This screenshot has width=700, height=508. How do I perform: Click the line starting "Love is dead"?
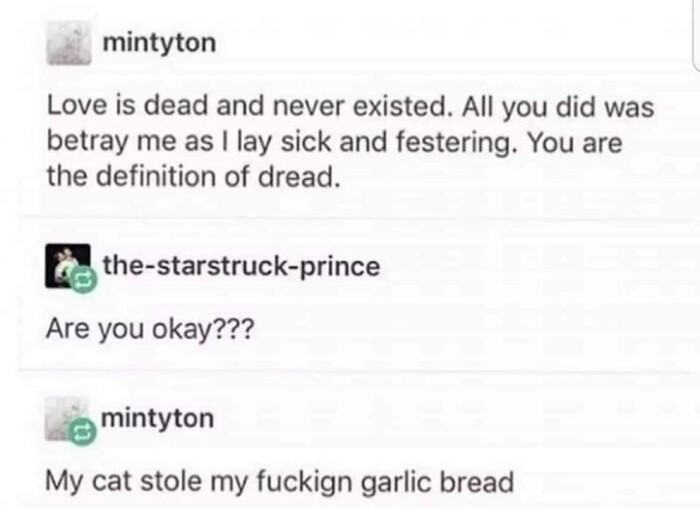[350, 106]
